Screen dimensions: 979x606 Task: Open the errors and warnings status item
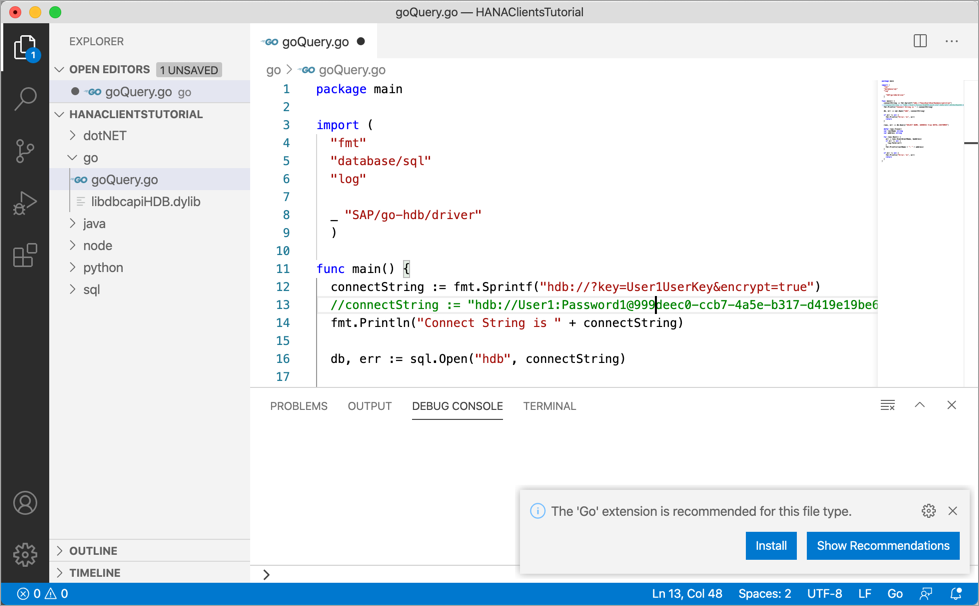(42, 594)
